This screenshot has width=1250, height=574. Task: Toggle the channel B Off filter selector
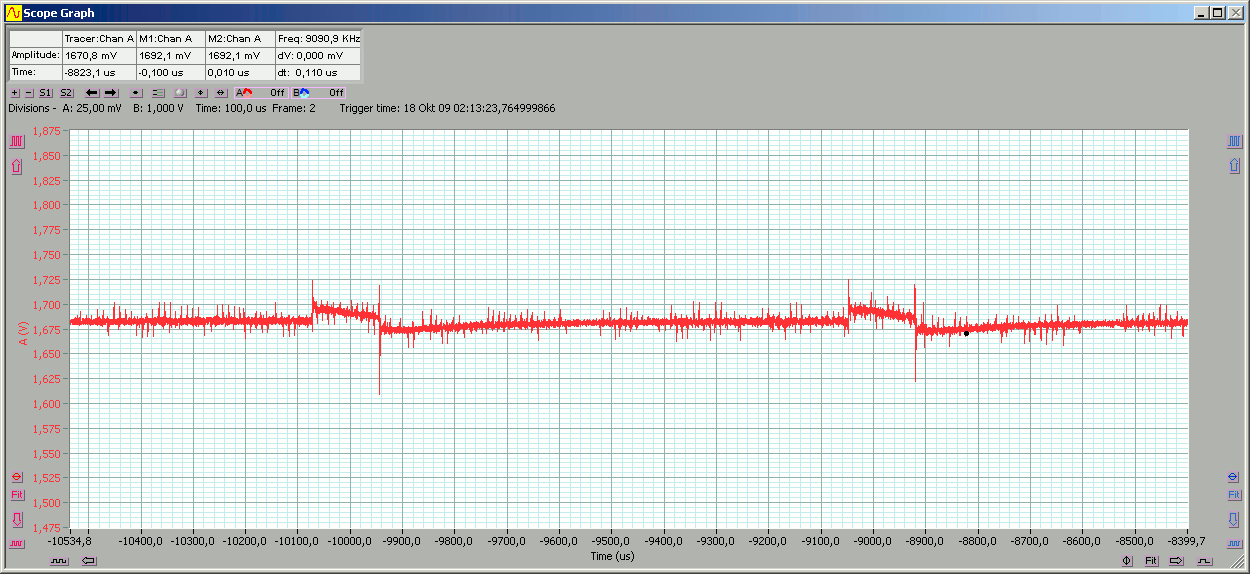click(x=318, y=92)
